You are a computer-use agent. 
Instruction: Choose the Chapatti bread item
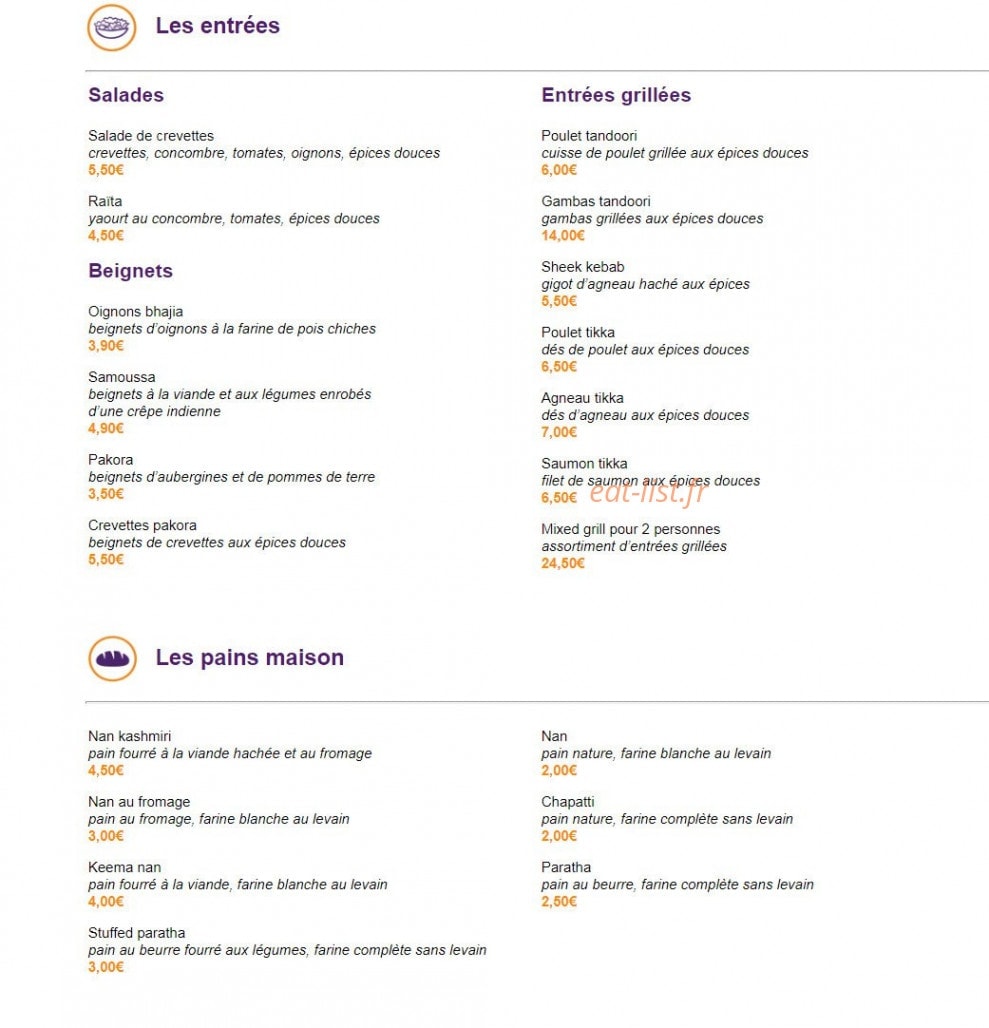[x=568, y=802]
